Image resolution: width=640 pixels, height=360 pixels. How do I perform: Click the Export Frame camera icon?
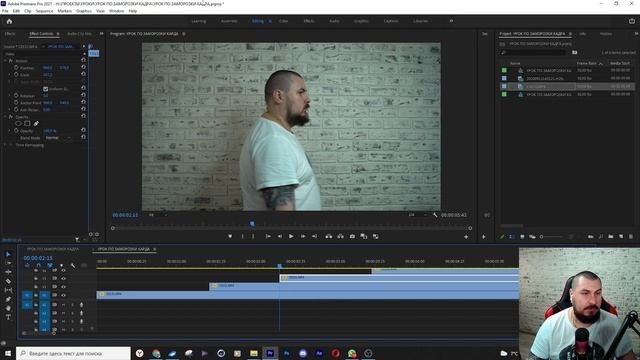[x=352, y=236]
